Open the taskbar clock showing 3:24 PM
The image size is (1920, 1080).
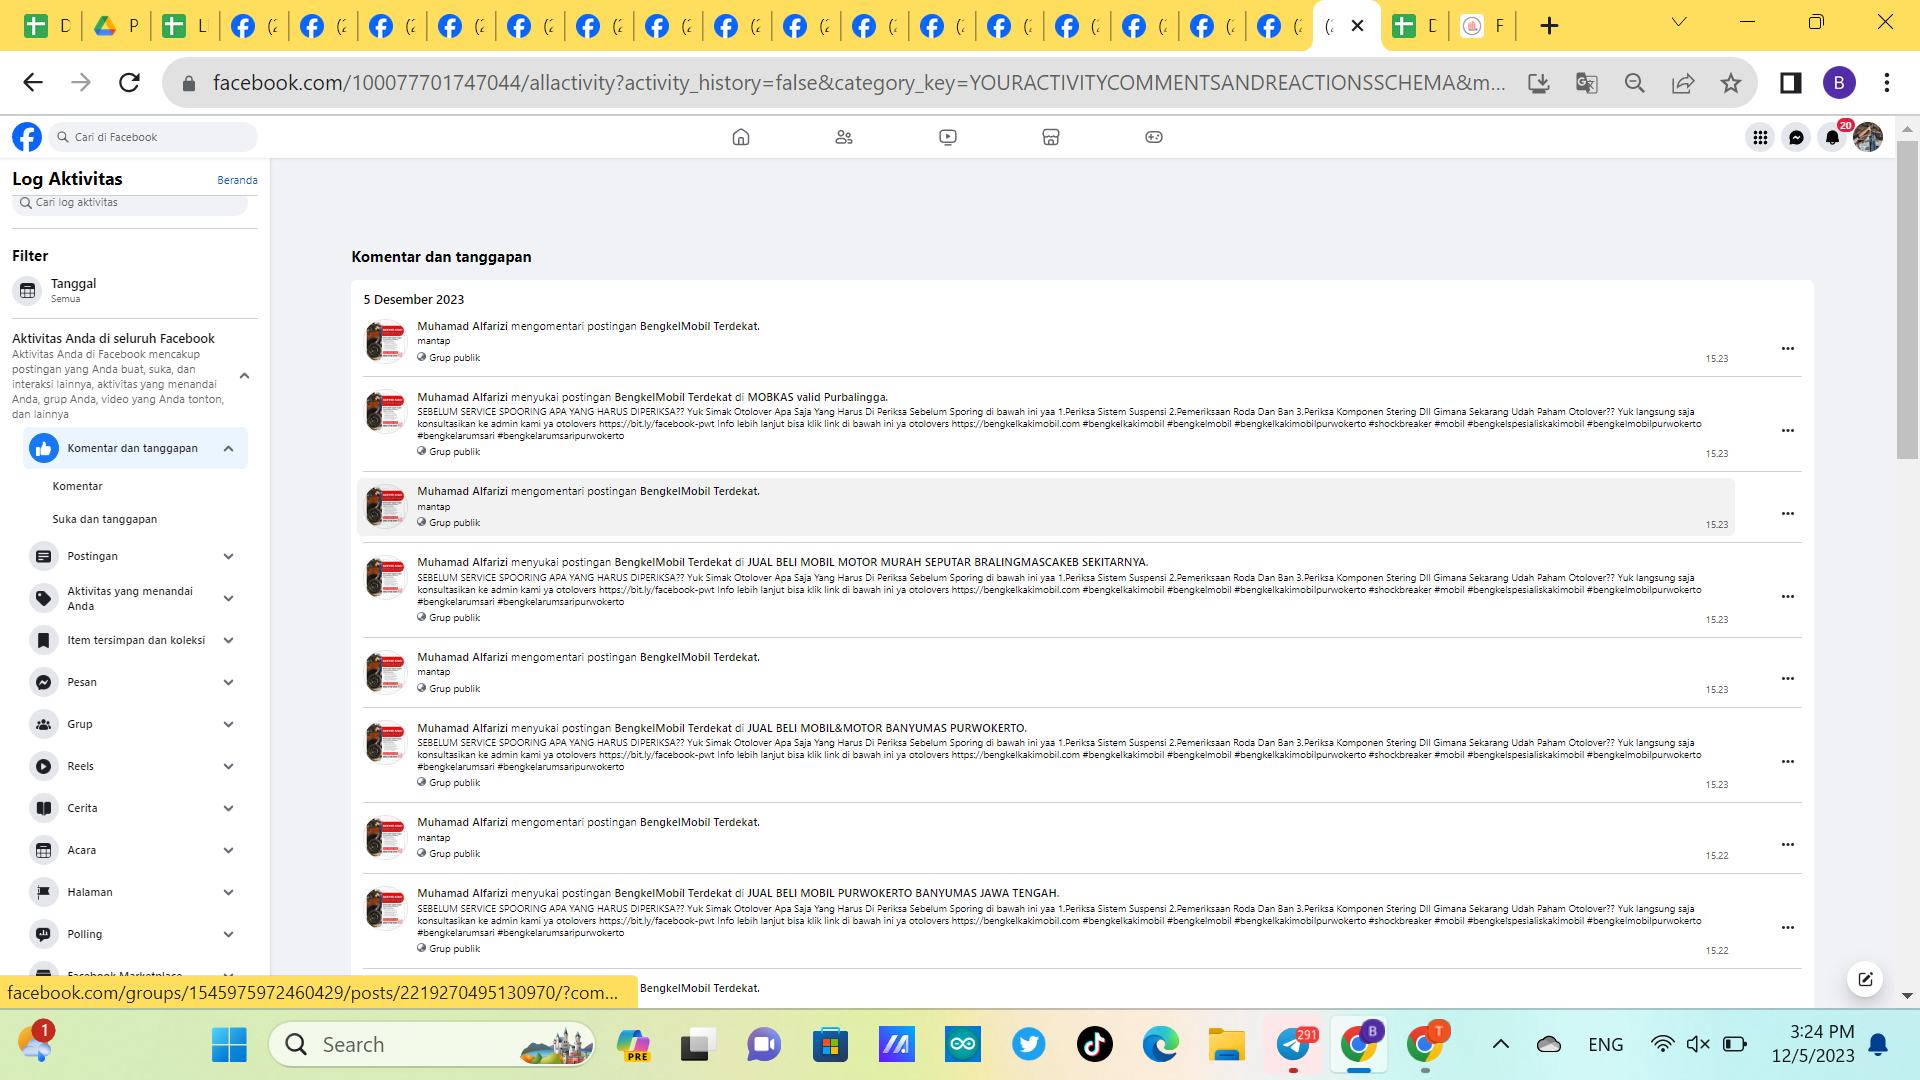click(1813, 1044)
